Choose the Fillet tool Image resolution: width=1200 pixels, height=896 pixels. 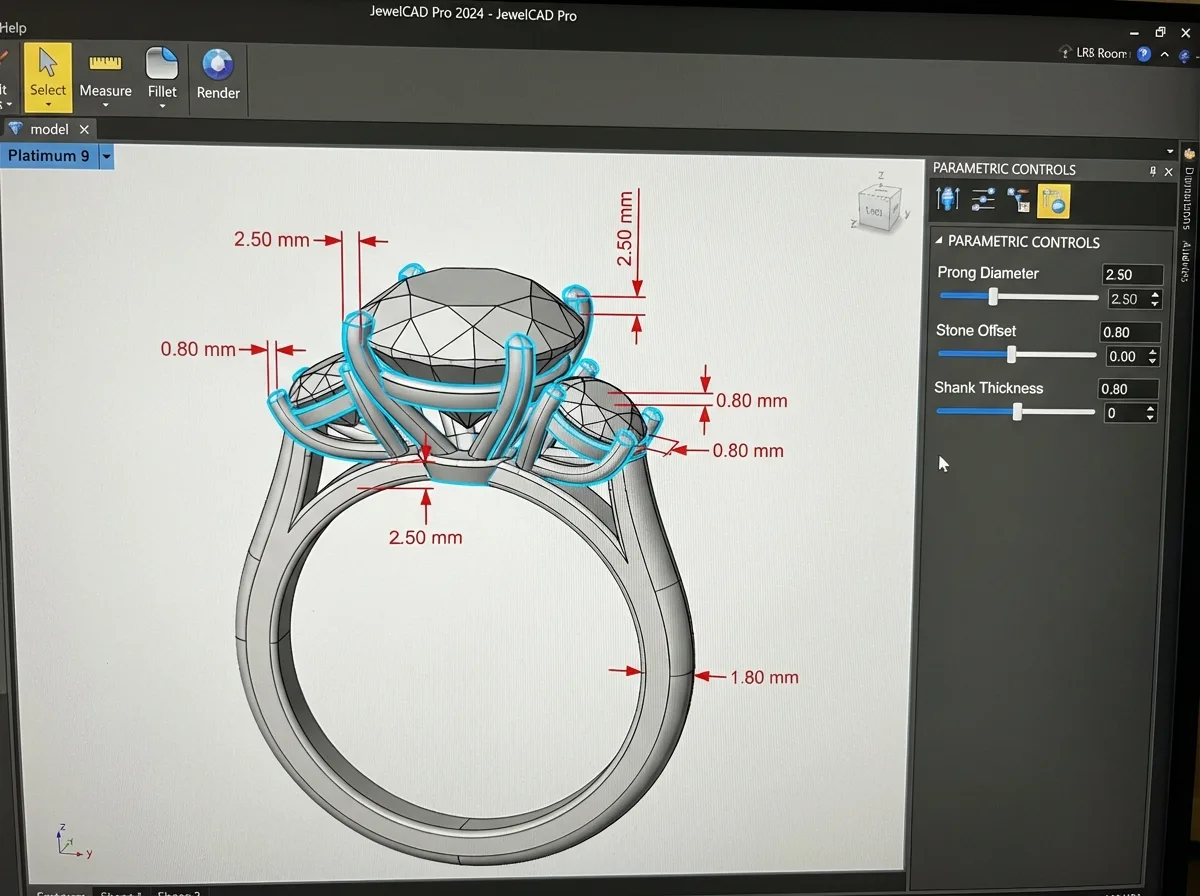point(162,72)
